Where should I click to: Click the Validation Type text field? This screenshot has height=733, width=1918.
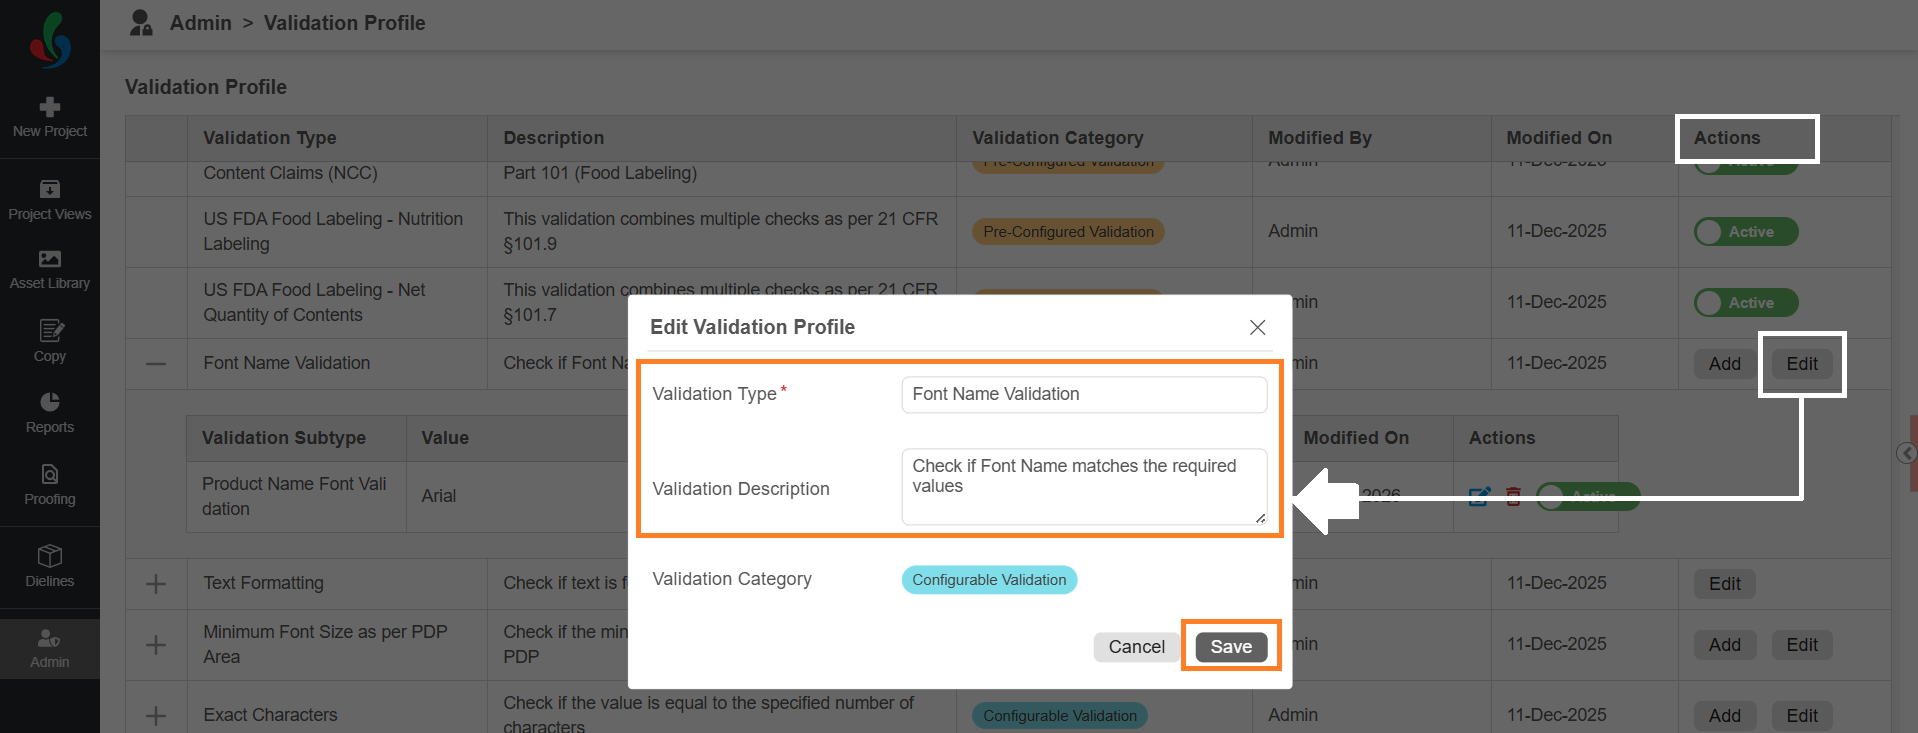pyautogui.click(x=1084, y=394)
